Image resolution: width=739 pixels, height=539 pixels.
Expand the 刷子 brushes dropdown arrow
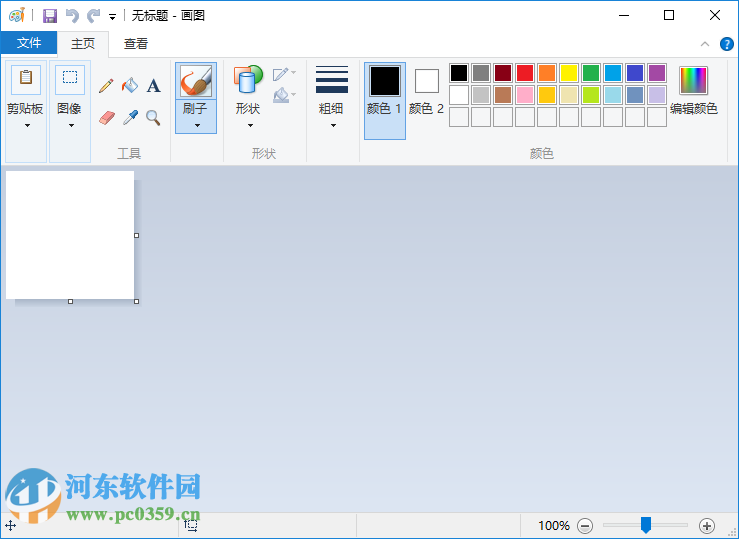pyautogui.click(x=197, y=125)
